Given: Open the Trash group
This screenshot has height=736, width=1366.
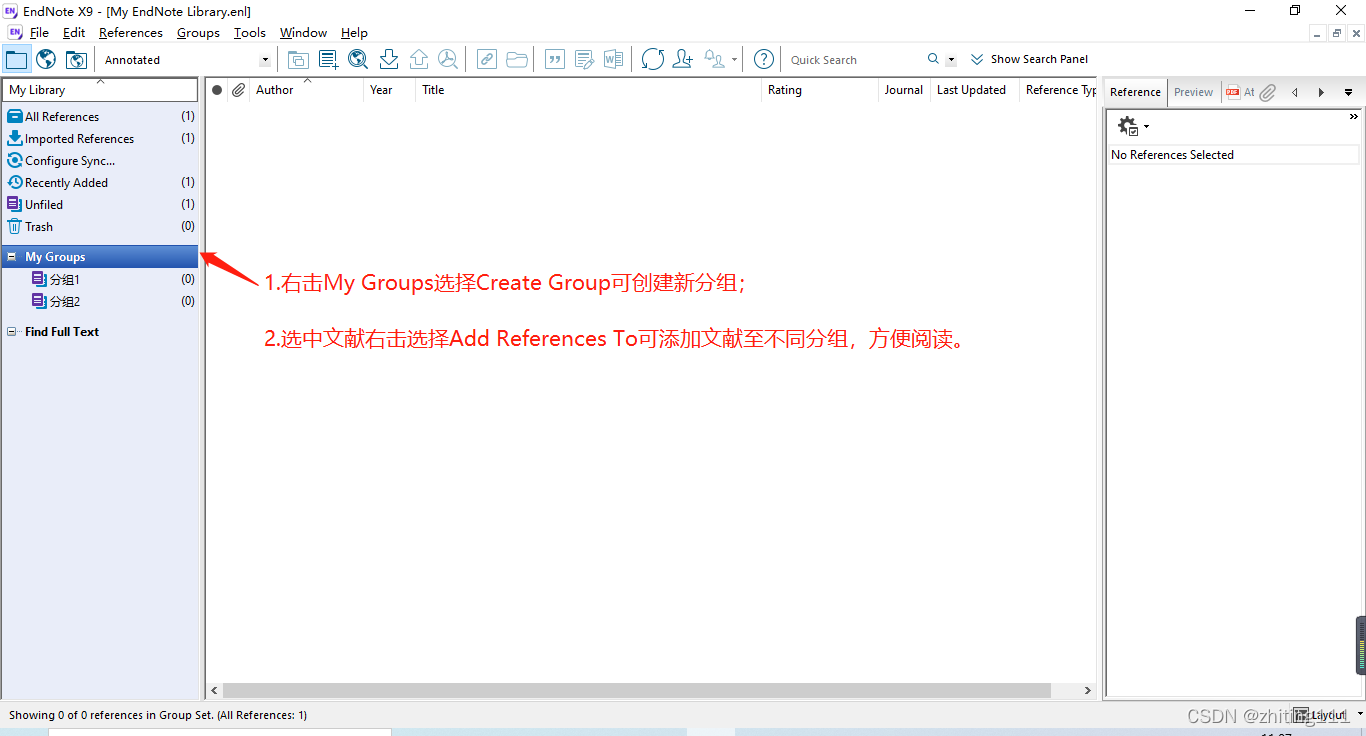Looking at the screenshot, I should point(100,227).
